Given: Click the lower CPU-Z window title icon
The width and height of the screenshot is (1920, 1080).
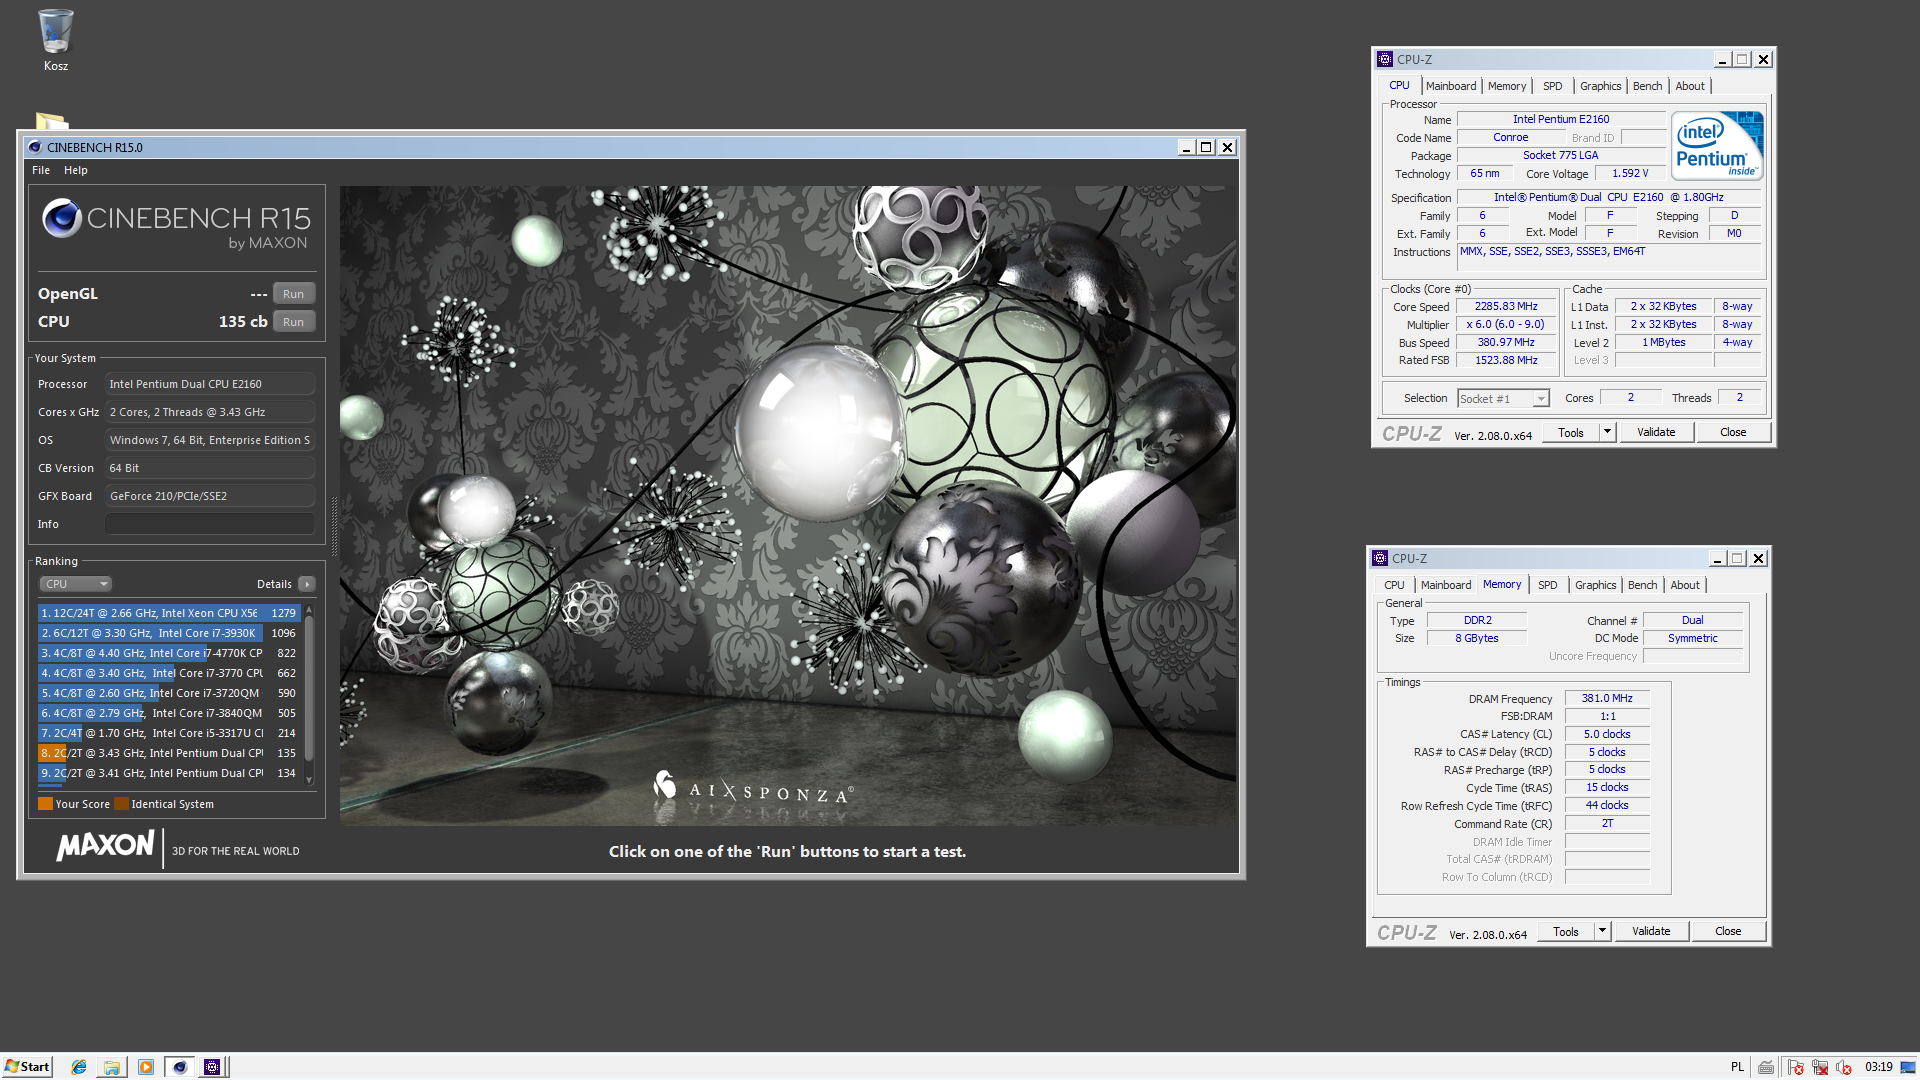Looking at the screenshot, I should [x=1380, y=558].
